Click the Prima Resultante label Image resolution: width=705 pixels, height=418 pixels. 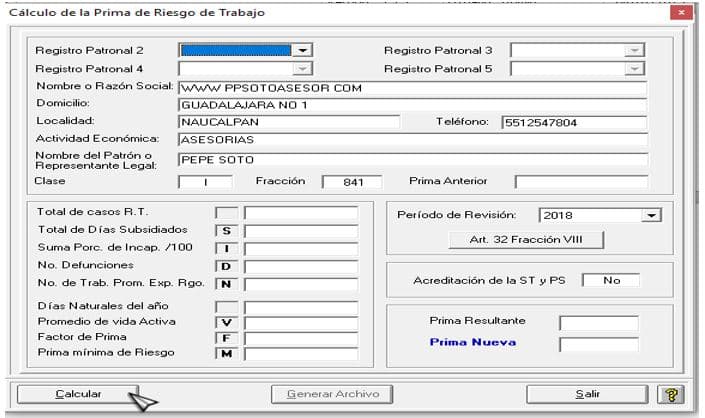477,321
